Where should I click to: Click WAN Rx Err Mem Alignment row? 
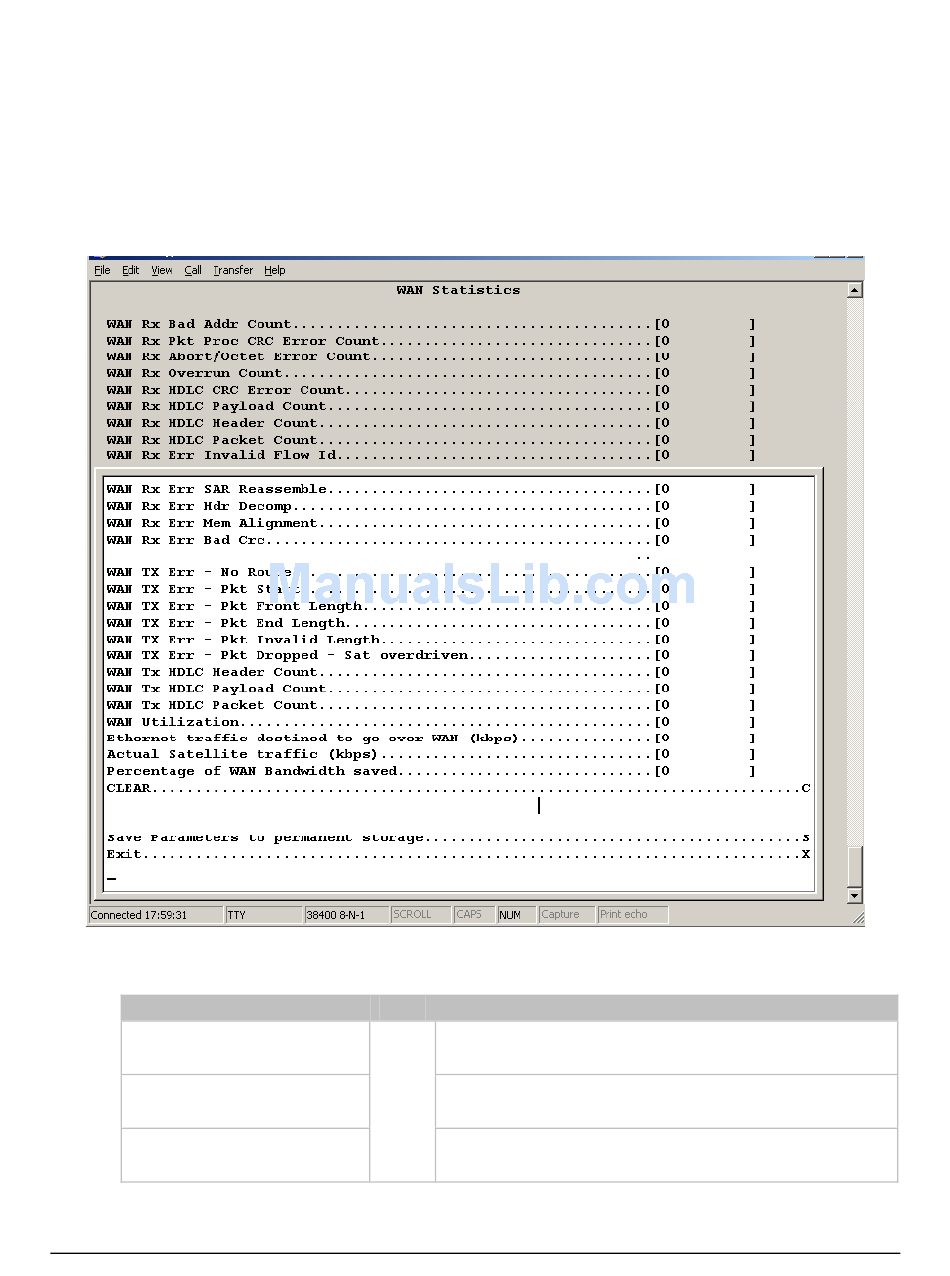(431, 523)
